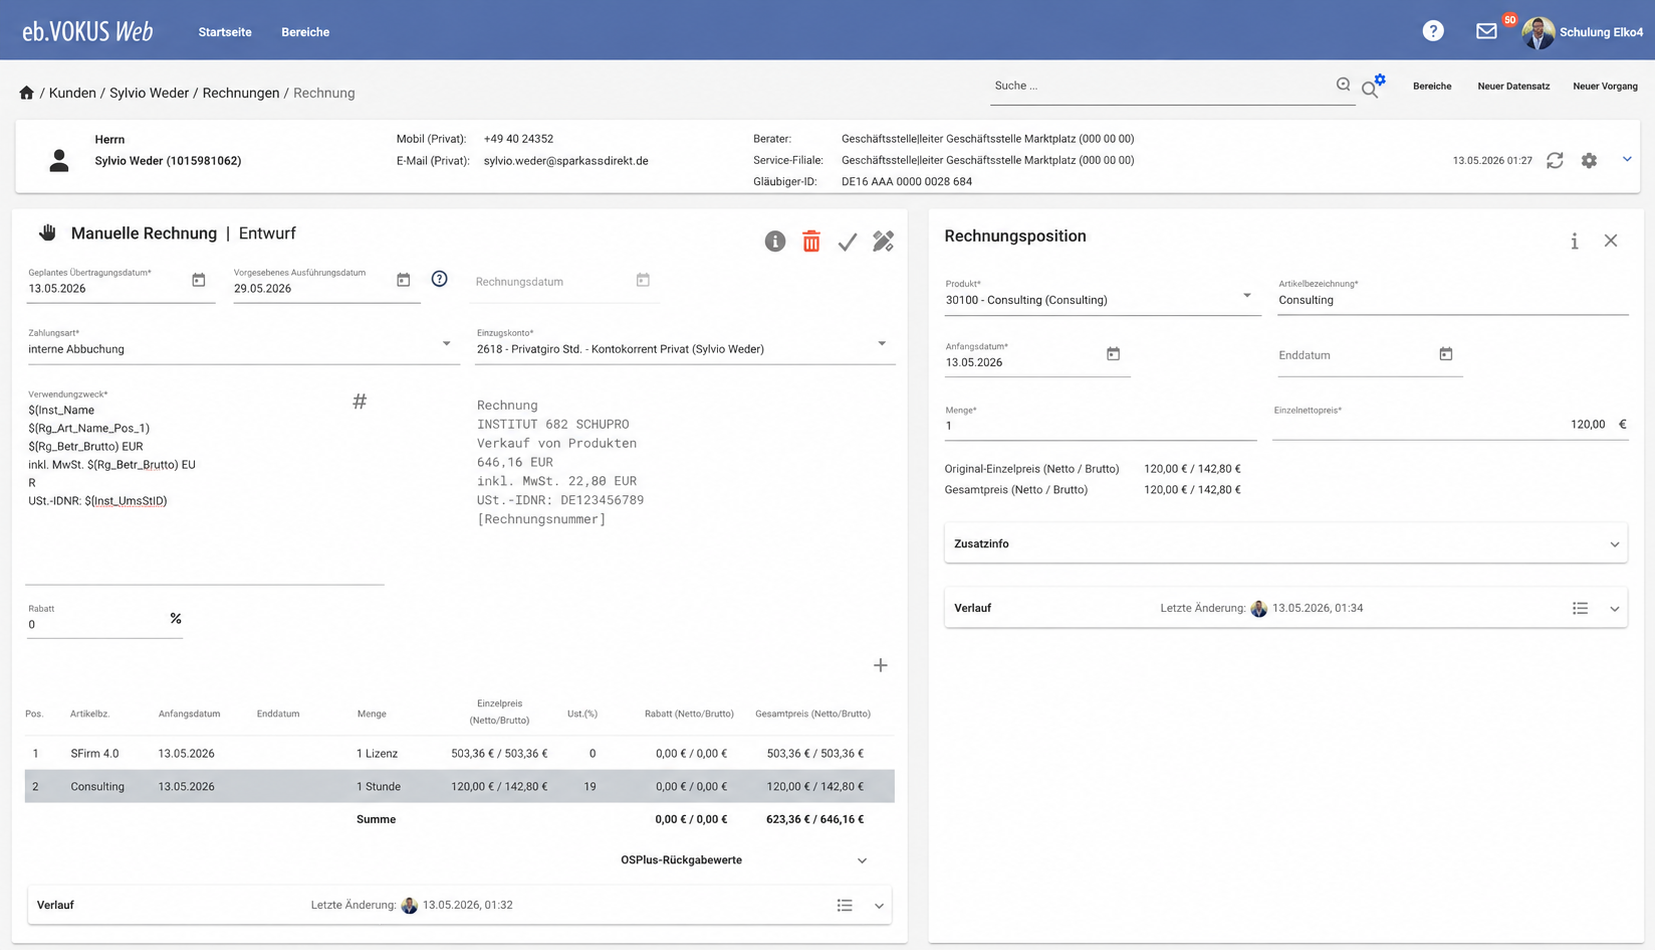
Task: Expand OSPlus-Rückgabewerte section
Action: (x=743, y=860)
